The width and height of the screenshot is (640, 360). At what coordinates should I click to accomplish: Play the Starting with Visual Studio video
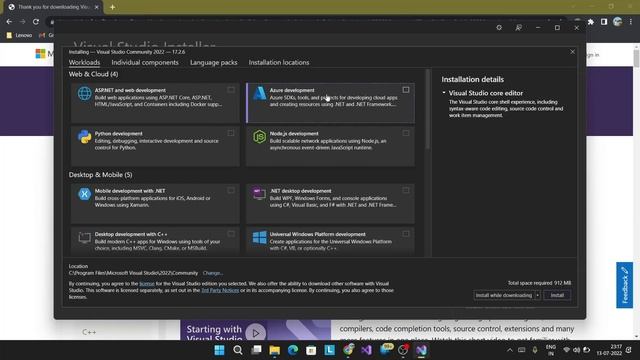pyautogui.click(x=256, y=333)
